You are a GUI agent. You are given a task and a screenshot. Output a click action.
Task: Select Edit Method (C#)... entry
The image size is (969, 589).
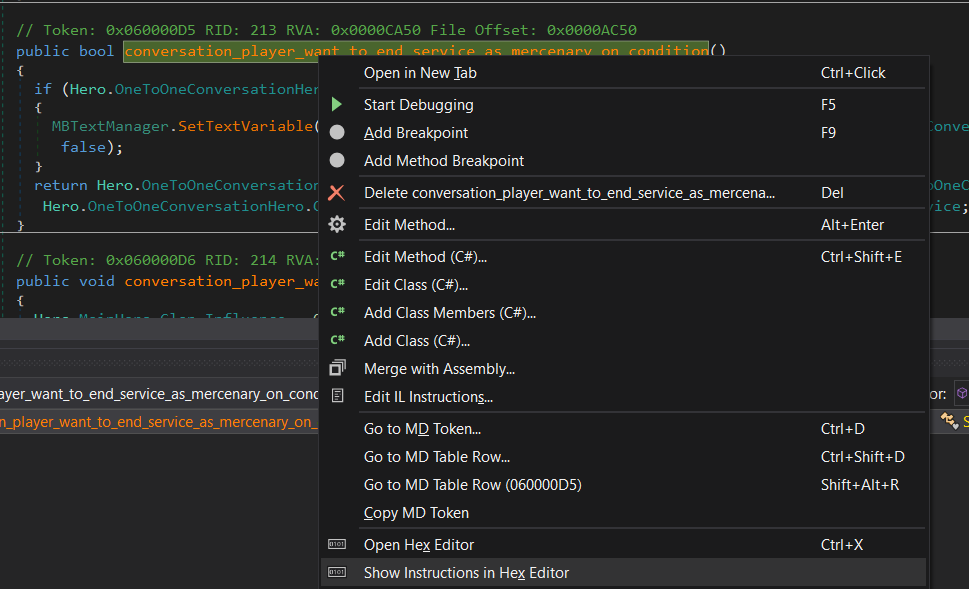(623, 256)
